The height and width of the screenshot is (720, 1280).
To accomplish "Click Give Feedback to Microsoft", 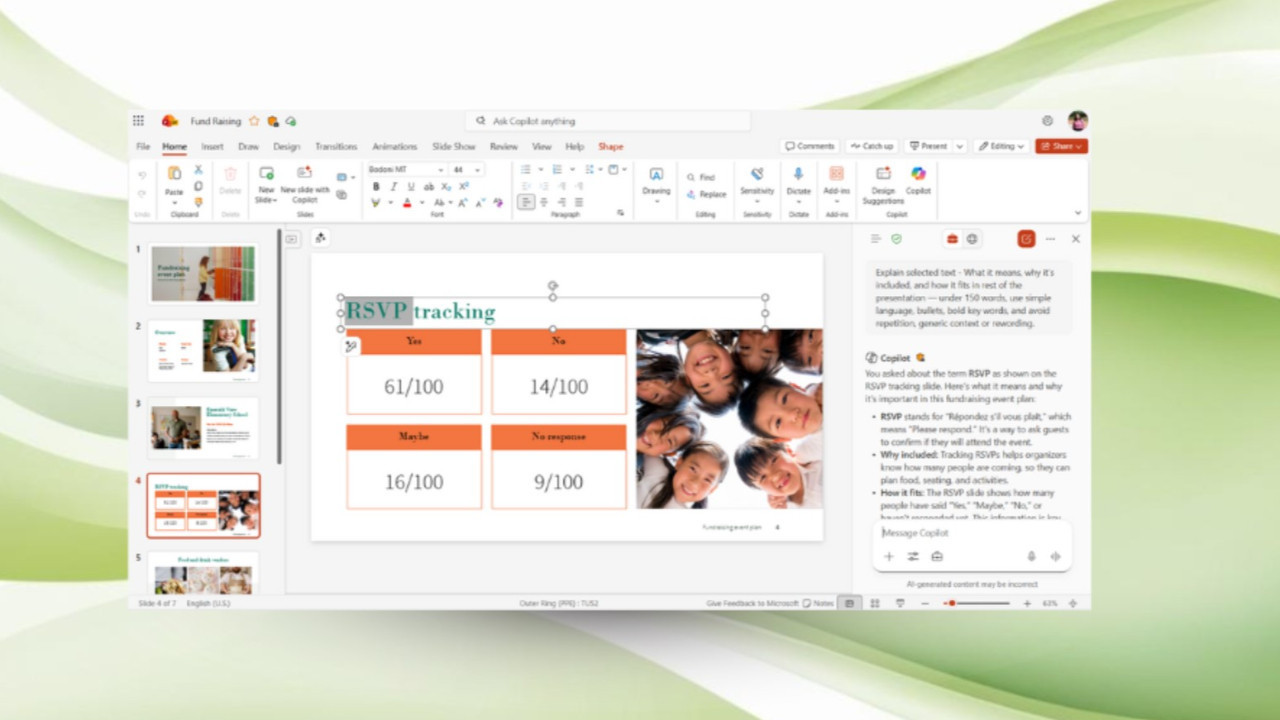I will pos(755,603).
